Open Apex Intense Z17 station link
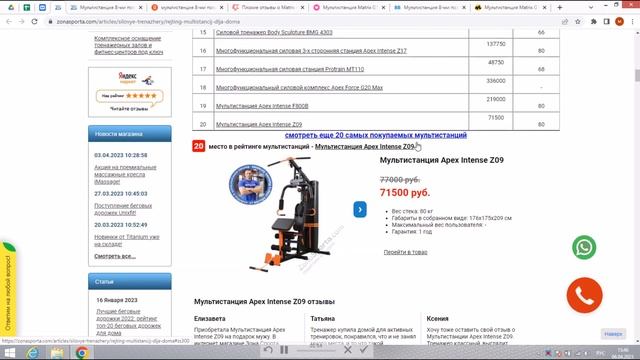The height and width of the screenshot is (360, 640). tap(311, 51)
